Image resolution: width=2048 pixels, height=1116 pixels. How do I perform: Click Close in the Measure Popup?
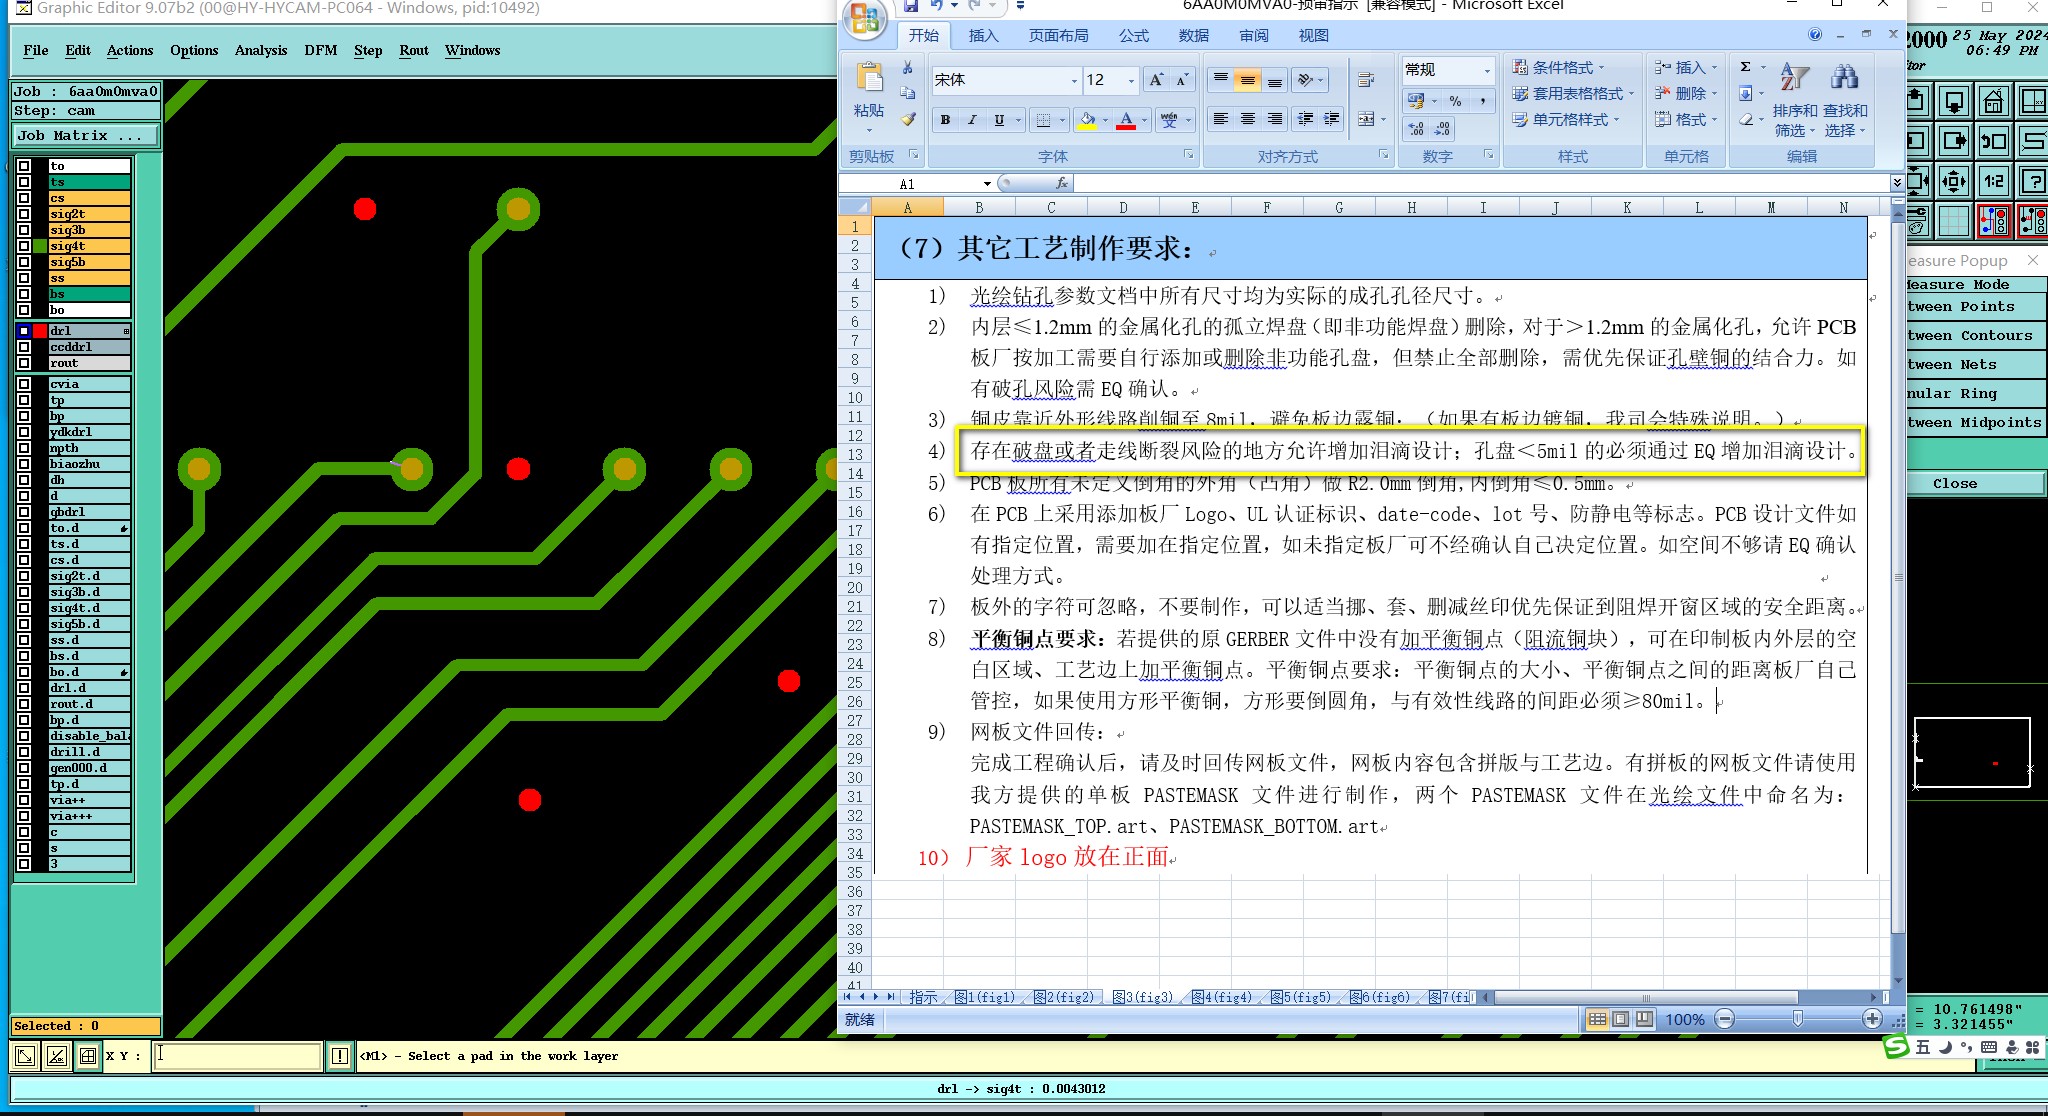pyautogui.click(x=1954, y=483)
